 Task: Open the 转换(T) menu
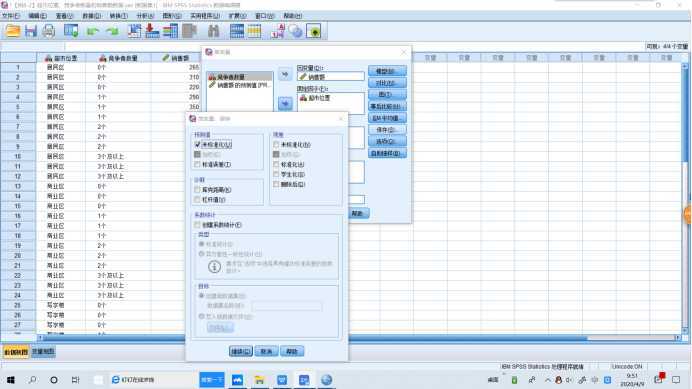pos(118,16)
